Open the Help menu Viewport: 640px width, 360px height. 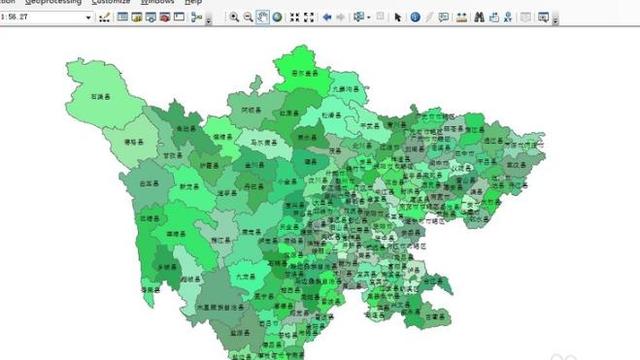(x=193, y=2)
